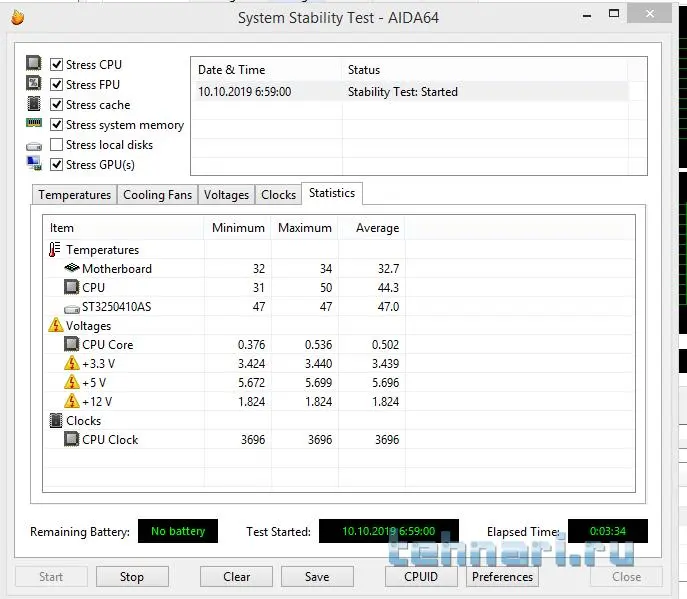Click the +12 V row label

point(97,402)
